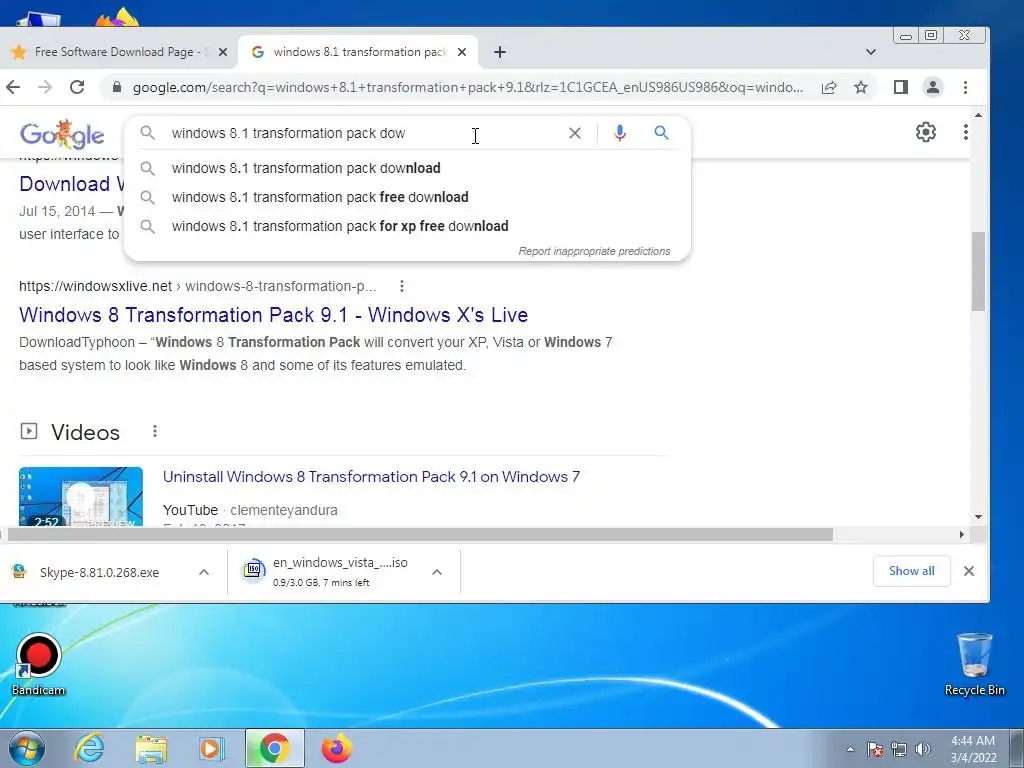
Task: Open the windowsxlive.net URL breadcrumb
Action: coord(197,286)
